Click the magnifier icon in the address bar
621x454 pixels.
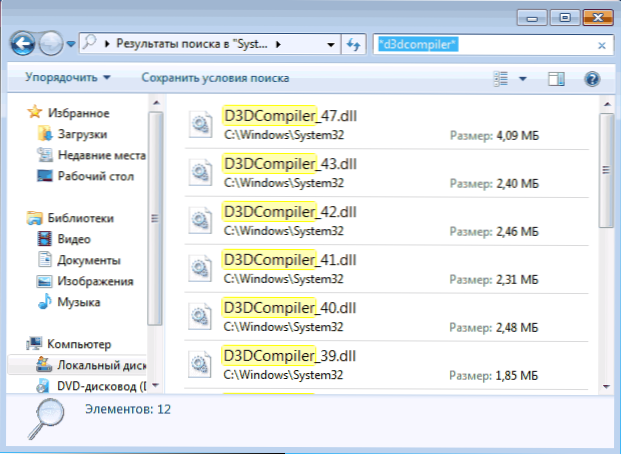(90, 42)
